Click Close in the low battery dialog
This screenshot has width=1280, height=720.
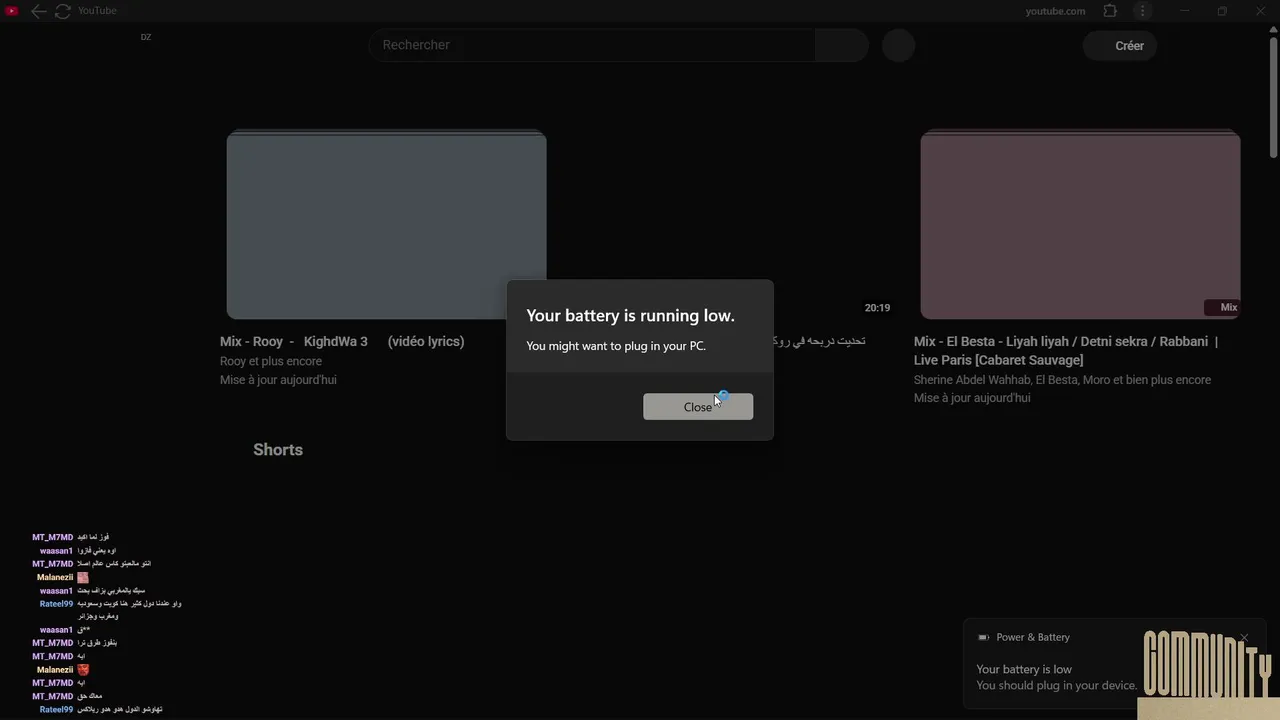click(698, 406)
